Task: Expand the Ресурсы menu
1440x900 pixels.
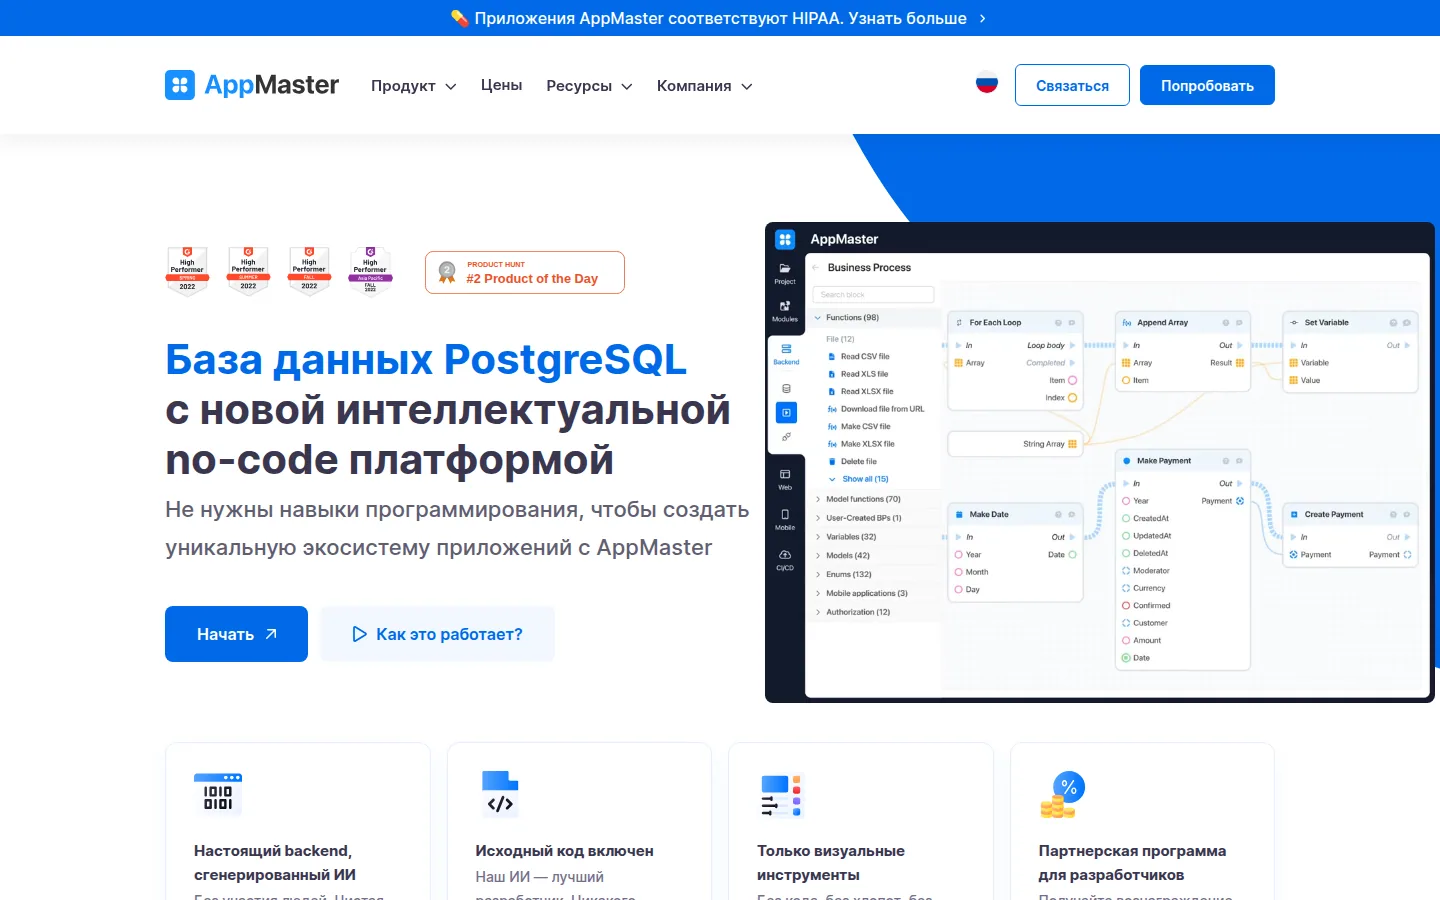Action: point(589,86)
